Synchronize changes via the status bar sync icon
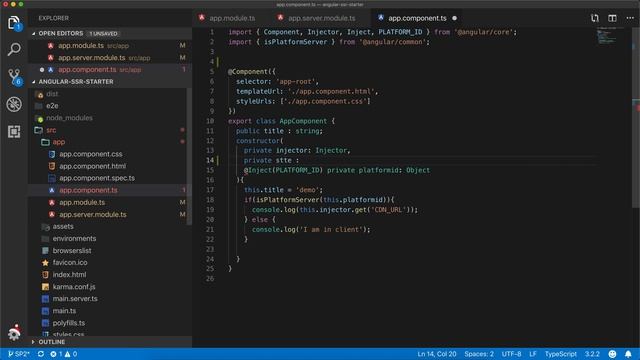This screenshot has width=640, height=360. pos(40,354)
